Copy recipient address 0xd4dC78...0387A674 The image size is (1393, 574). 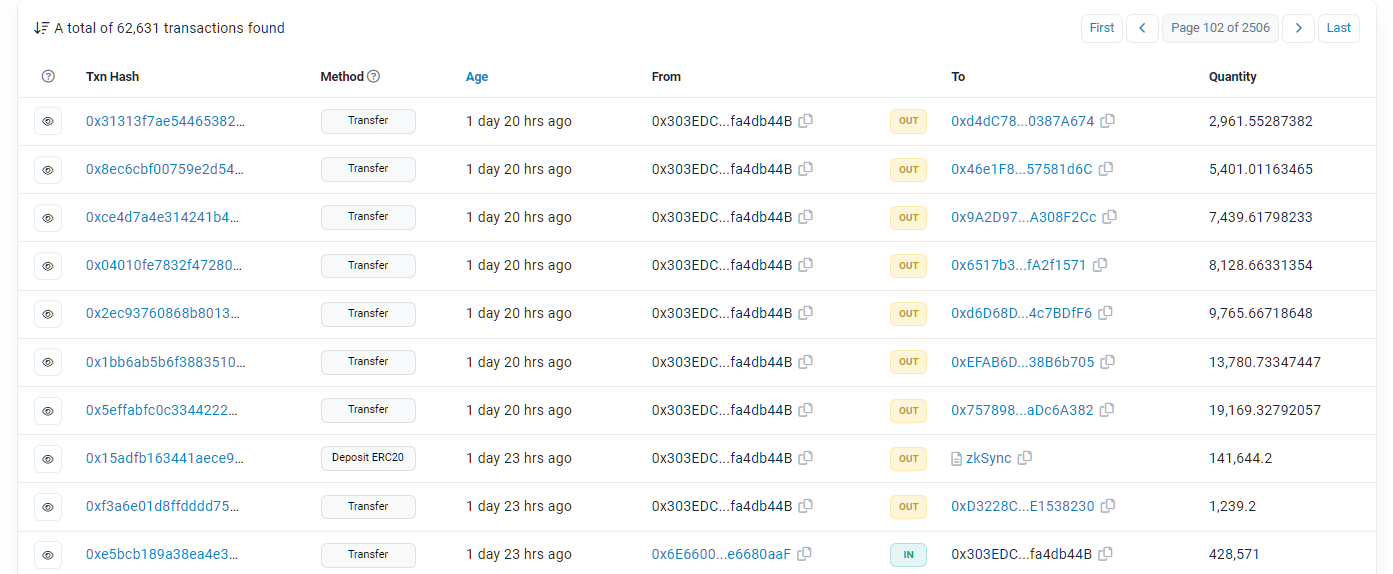point(1107,121)
